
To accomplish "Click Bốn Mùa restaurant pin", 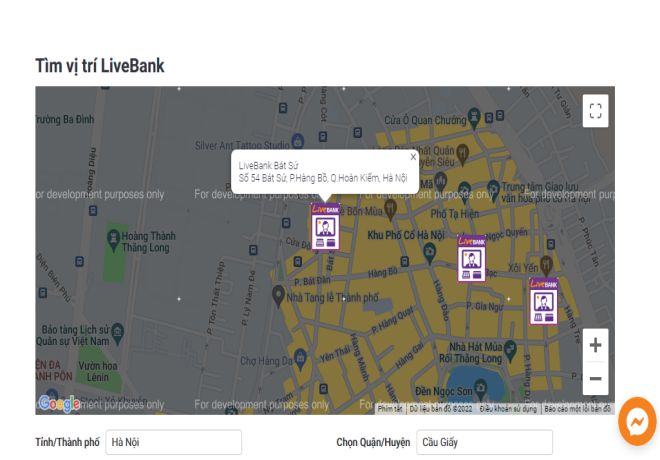I will point(390,210).
